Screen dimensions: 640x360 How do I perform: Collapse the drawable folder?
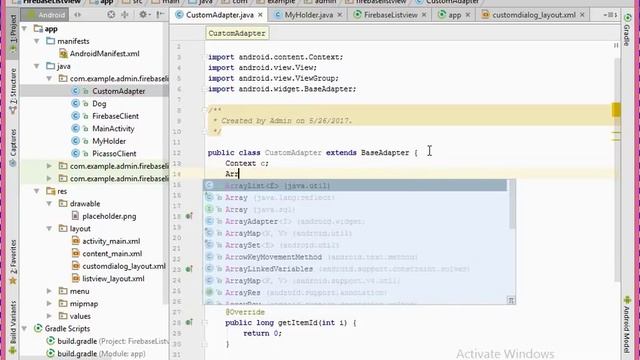click(x=49, y=204)
